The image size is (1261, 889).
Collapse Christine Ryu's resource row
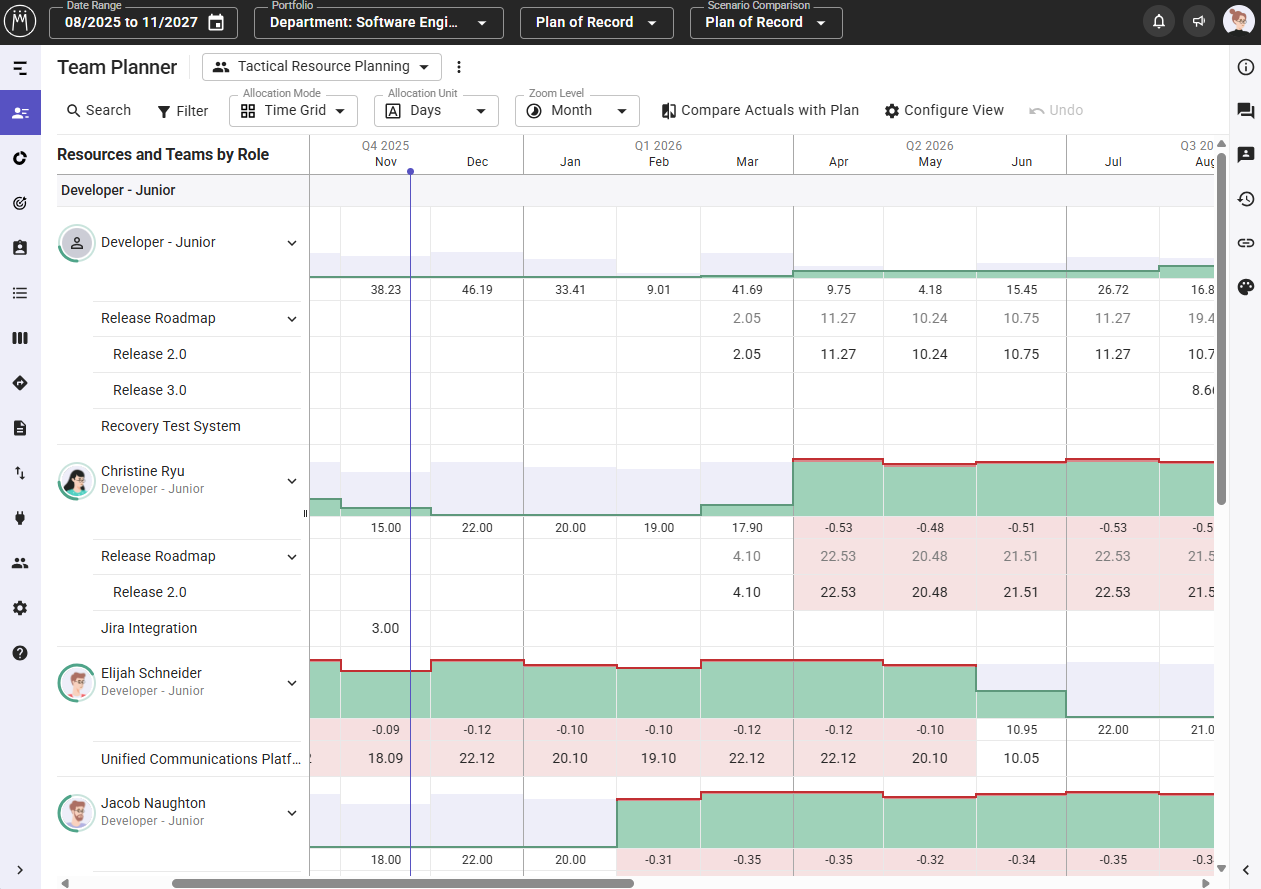(292, 481)
